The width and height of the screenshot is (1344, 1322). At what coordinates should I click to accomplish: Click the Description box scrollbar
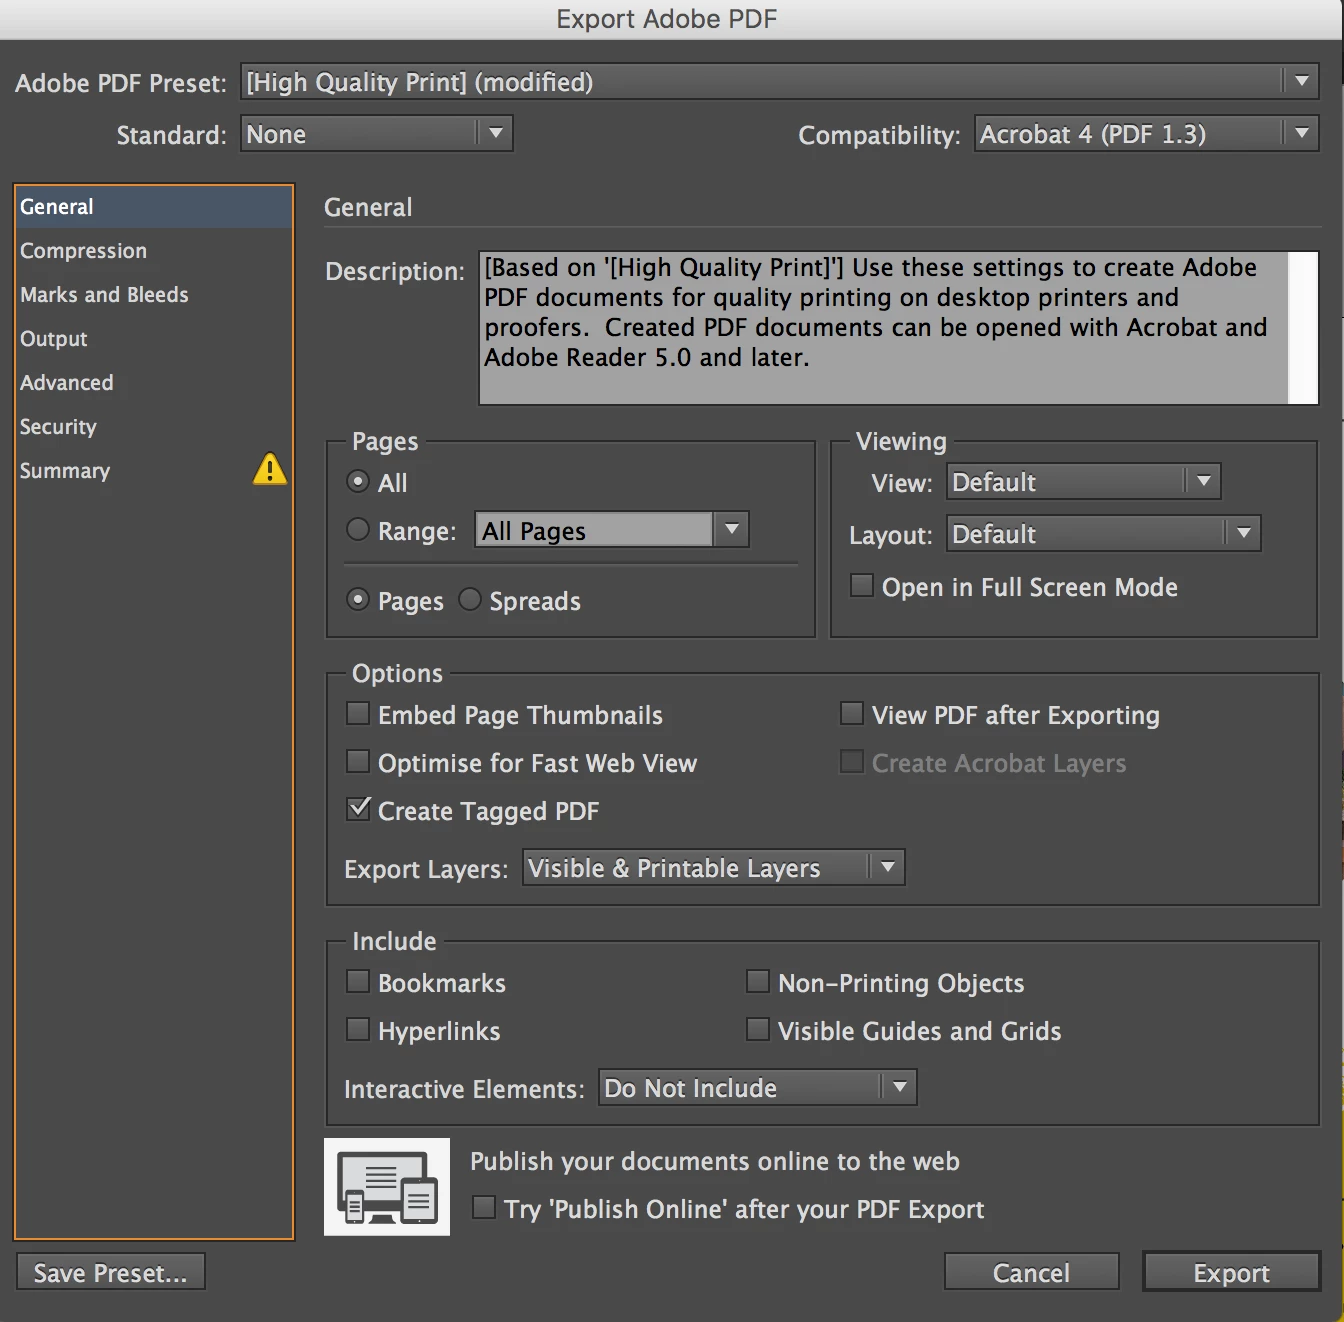(x=1303, y=328)
